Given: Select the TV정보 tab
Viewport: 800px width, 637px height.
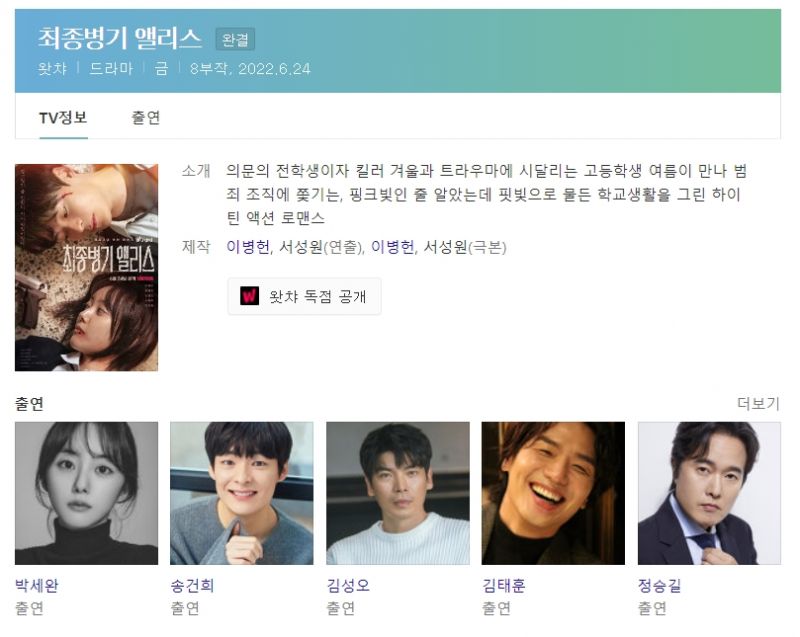Looking at the screenshot, I should click(63, 118).
